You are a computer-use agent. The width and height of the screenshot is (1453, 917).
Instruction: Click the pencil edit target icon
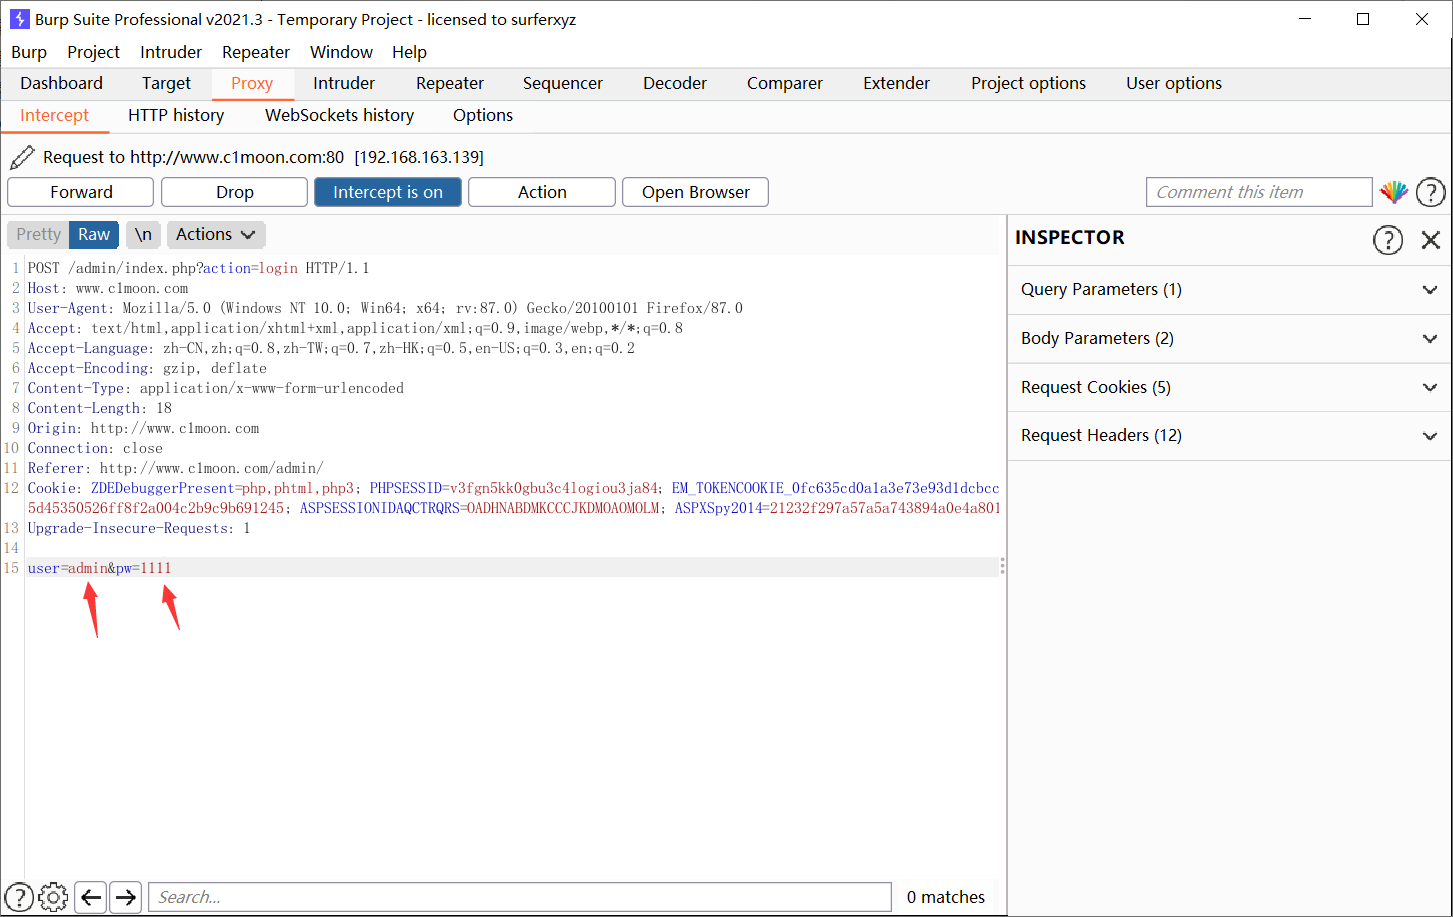(21, 157)
